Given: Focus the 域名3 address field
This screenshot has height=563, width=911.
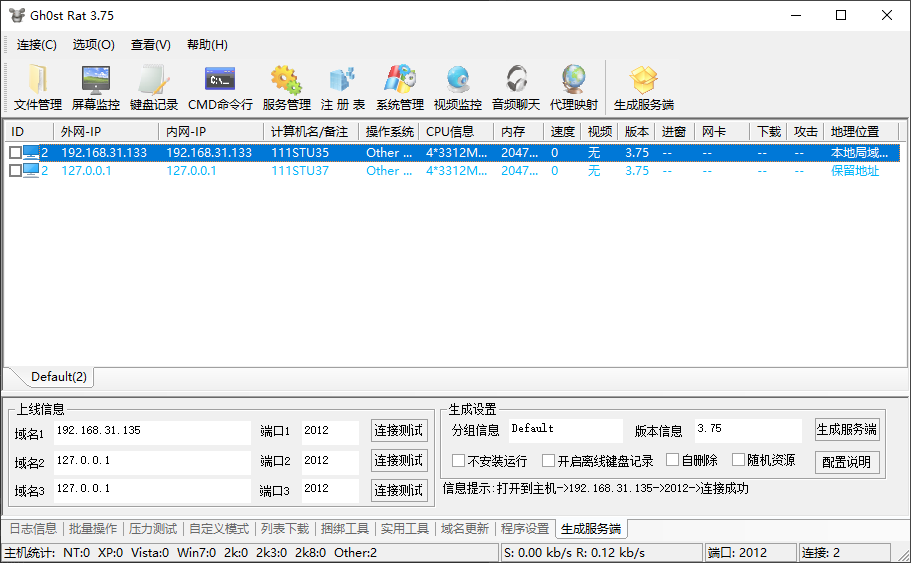Looking at the screenshot, I should click(x=152, y=491).
